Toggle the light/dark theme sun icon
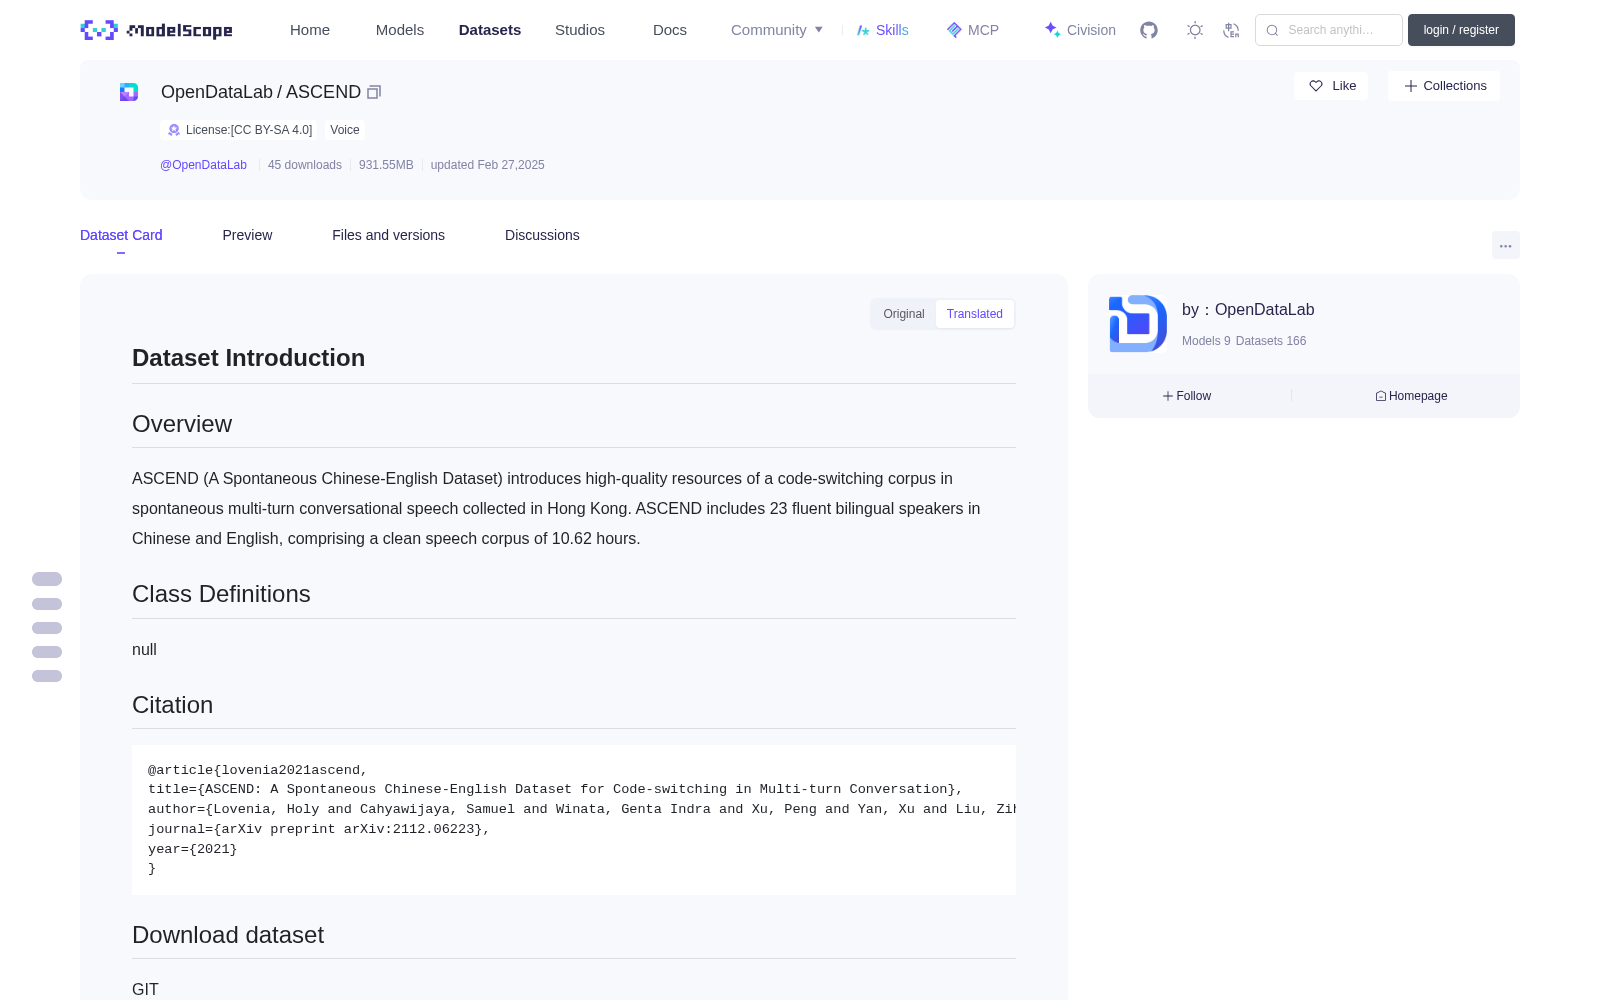Screen dimensions: 1600x1000 point(1195,30)
